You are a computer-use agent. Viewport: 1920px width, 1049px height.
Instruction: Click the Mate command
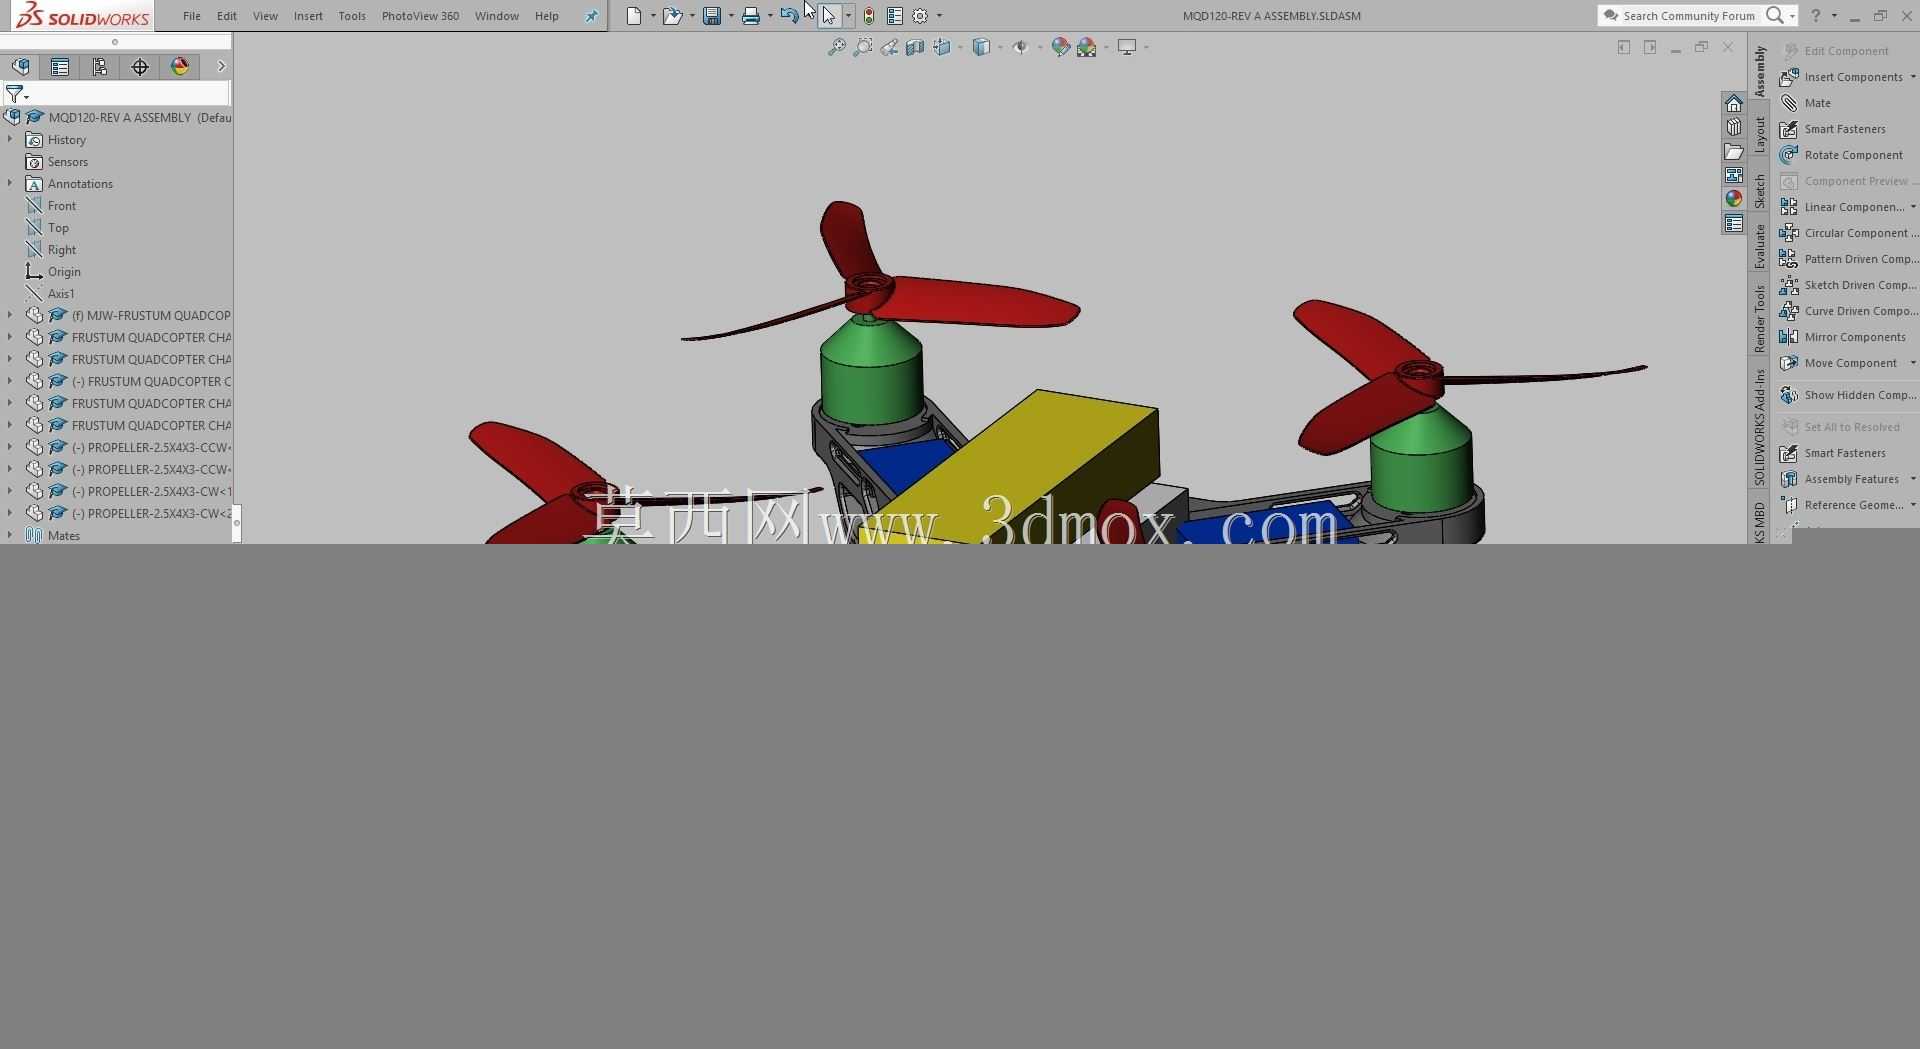pos(1818,103)
